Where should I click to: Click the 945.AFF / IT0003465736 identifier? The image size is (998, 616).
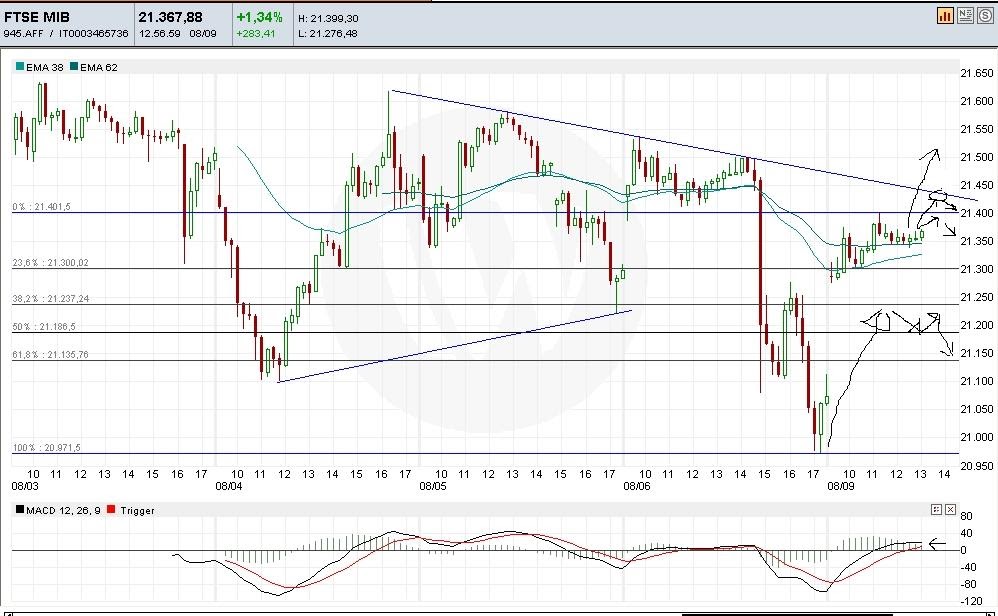[66, 34]
